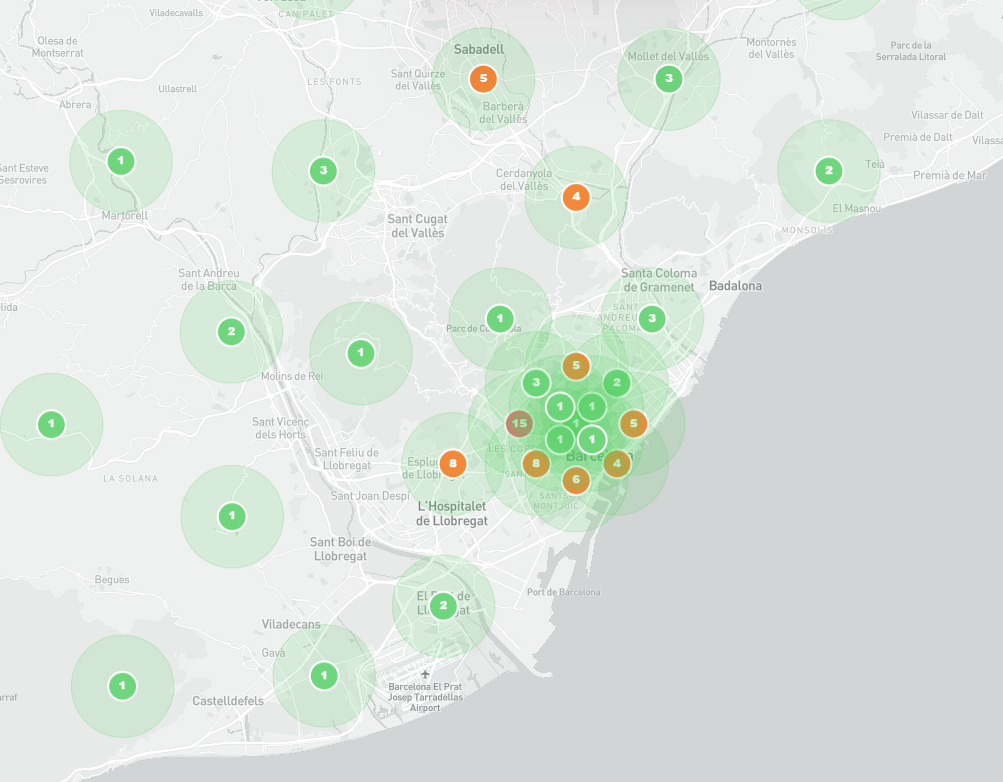1003x782 pixels.
Task: Click the Barcelona El Prat airport icon
Action: 426,674
